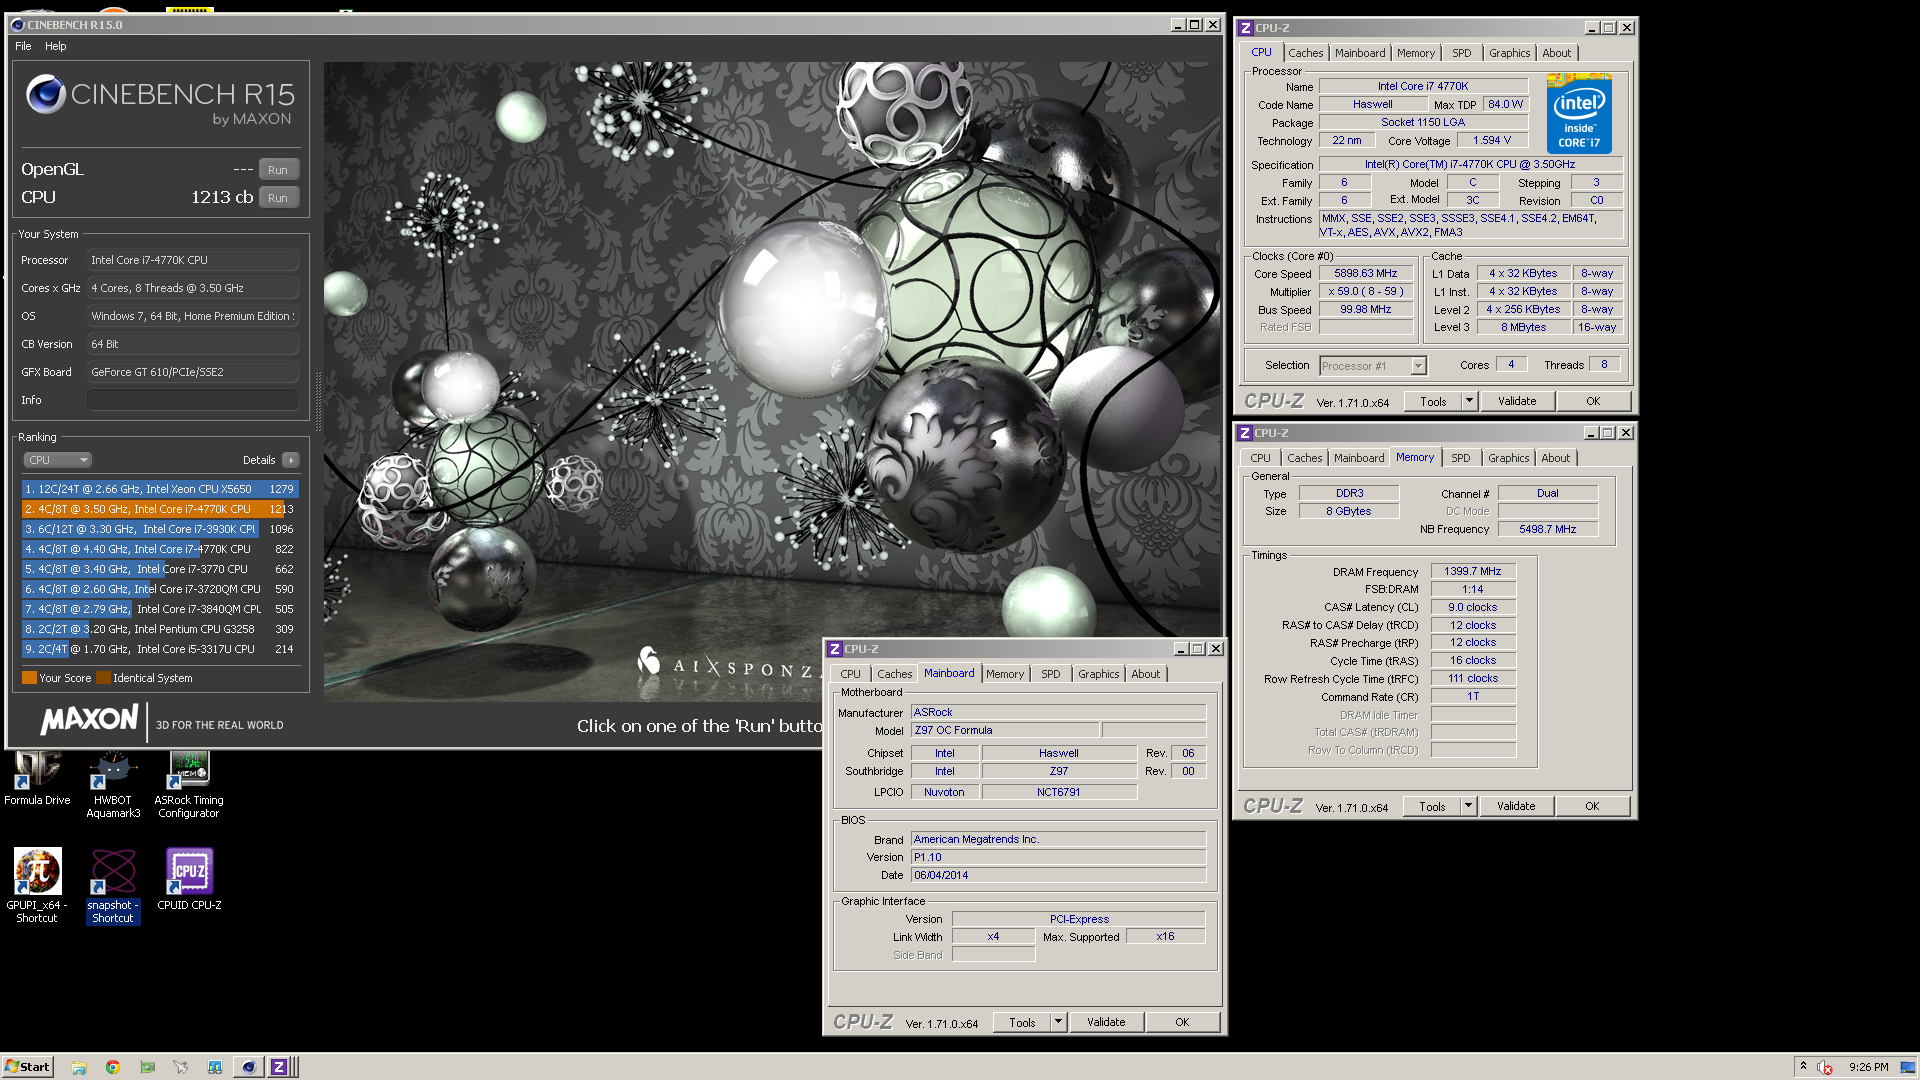Click the title bar icon of CPU-Z Mainboard window
1920x1080 pixels.
[x=835, y=649]
